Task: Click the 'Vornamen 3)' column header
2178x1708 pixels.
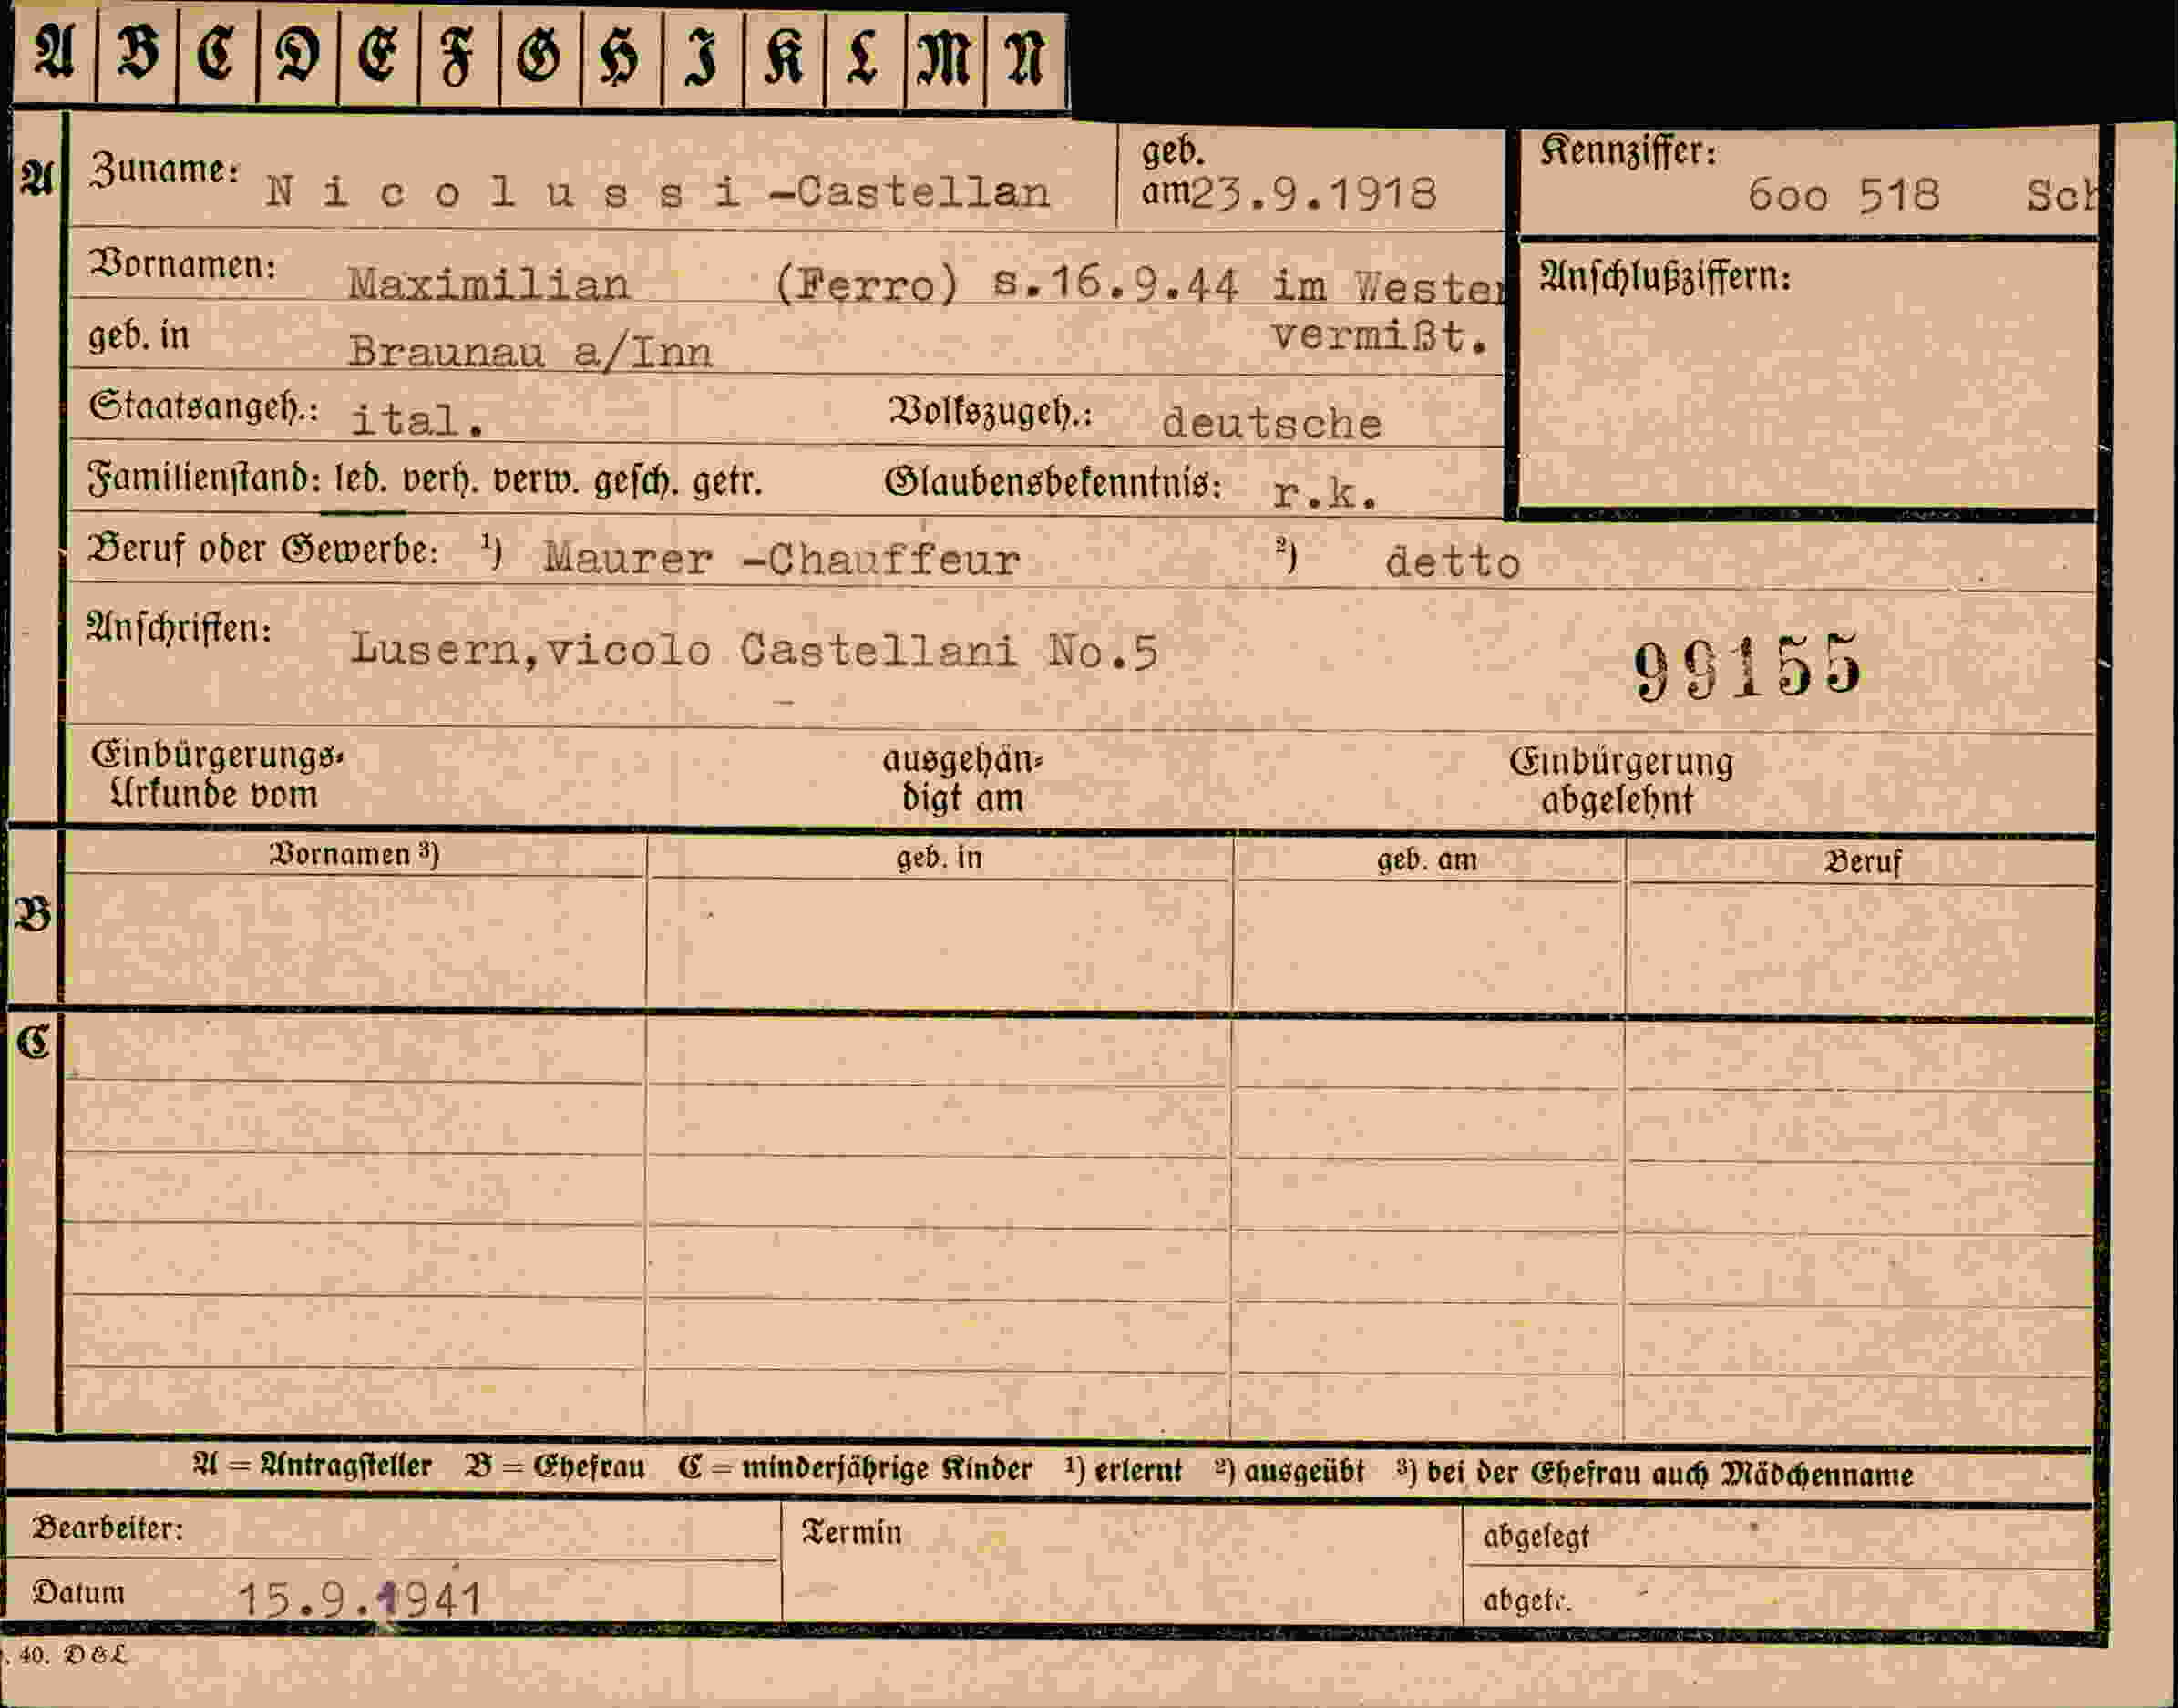Action: [x=354, y=855]
